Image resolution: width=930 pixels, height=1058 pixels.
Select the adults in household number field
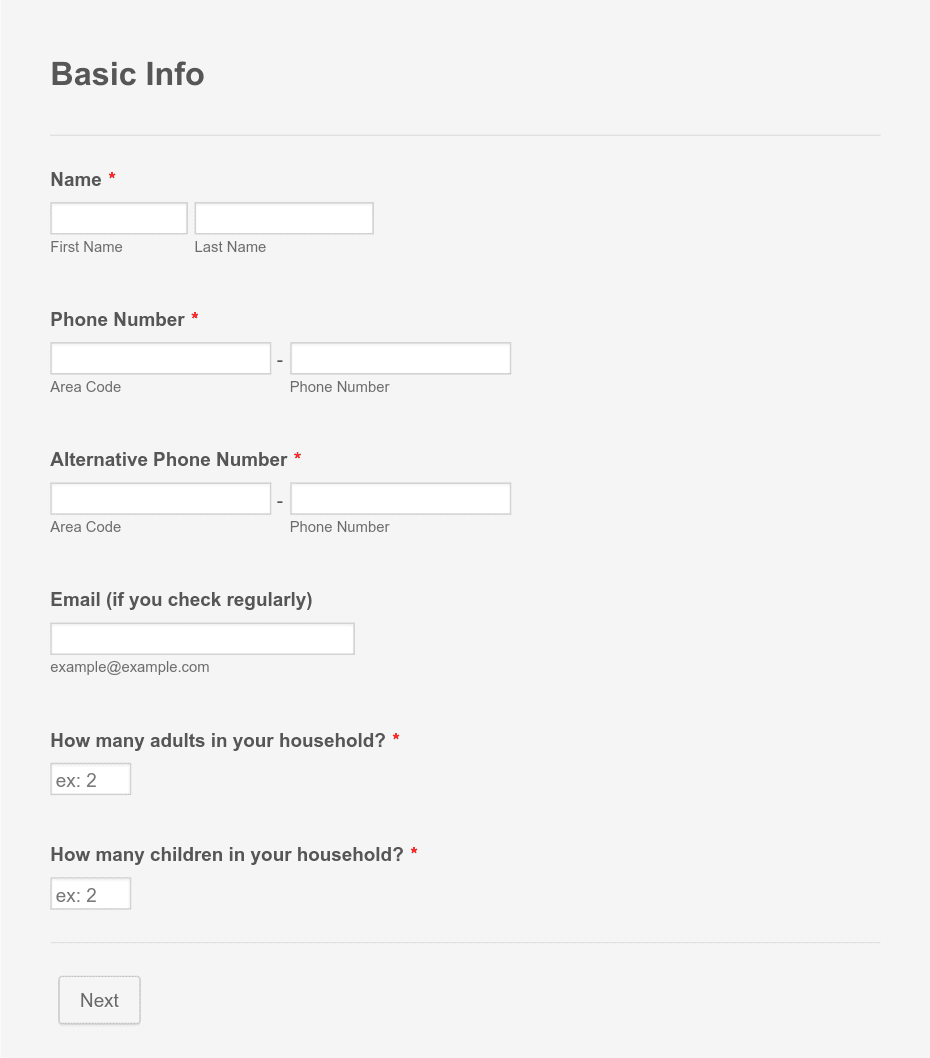pyautogui.click(x=90, y=779)
